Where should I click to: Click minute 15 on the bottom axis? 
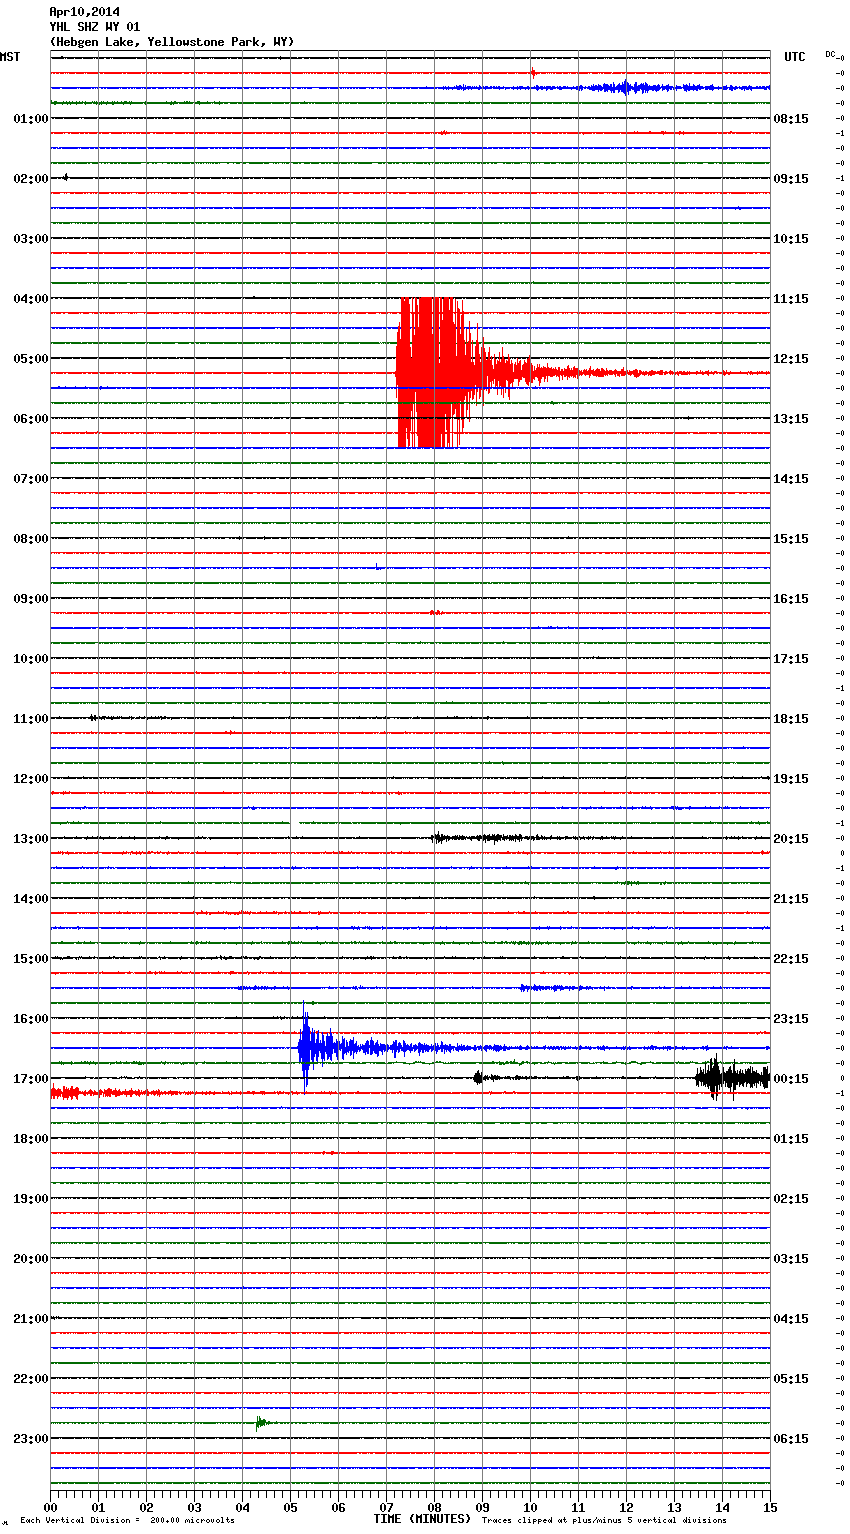770,1507
